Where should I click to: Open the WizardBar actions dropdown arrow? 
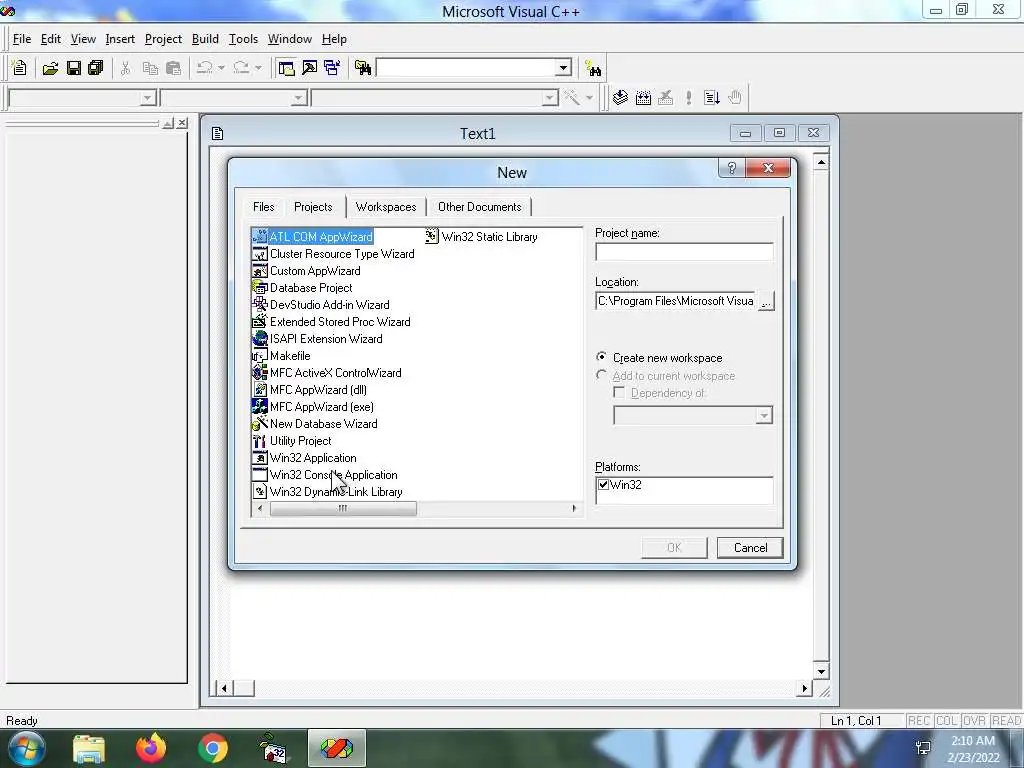pyautogui.click(x=589, y=98)
